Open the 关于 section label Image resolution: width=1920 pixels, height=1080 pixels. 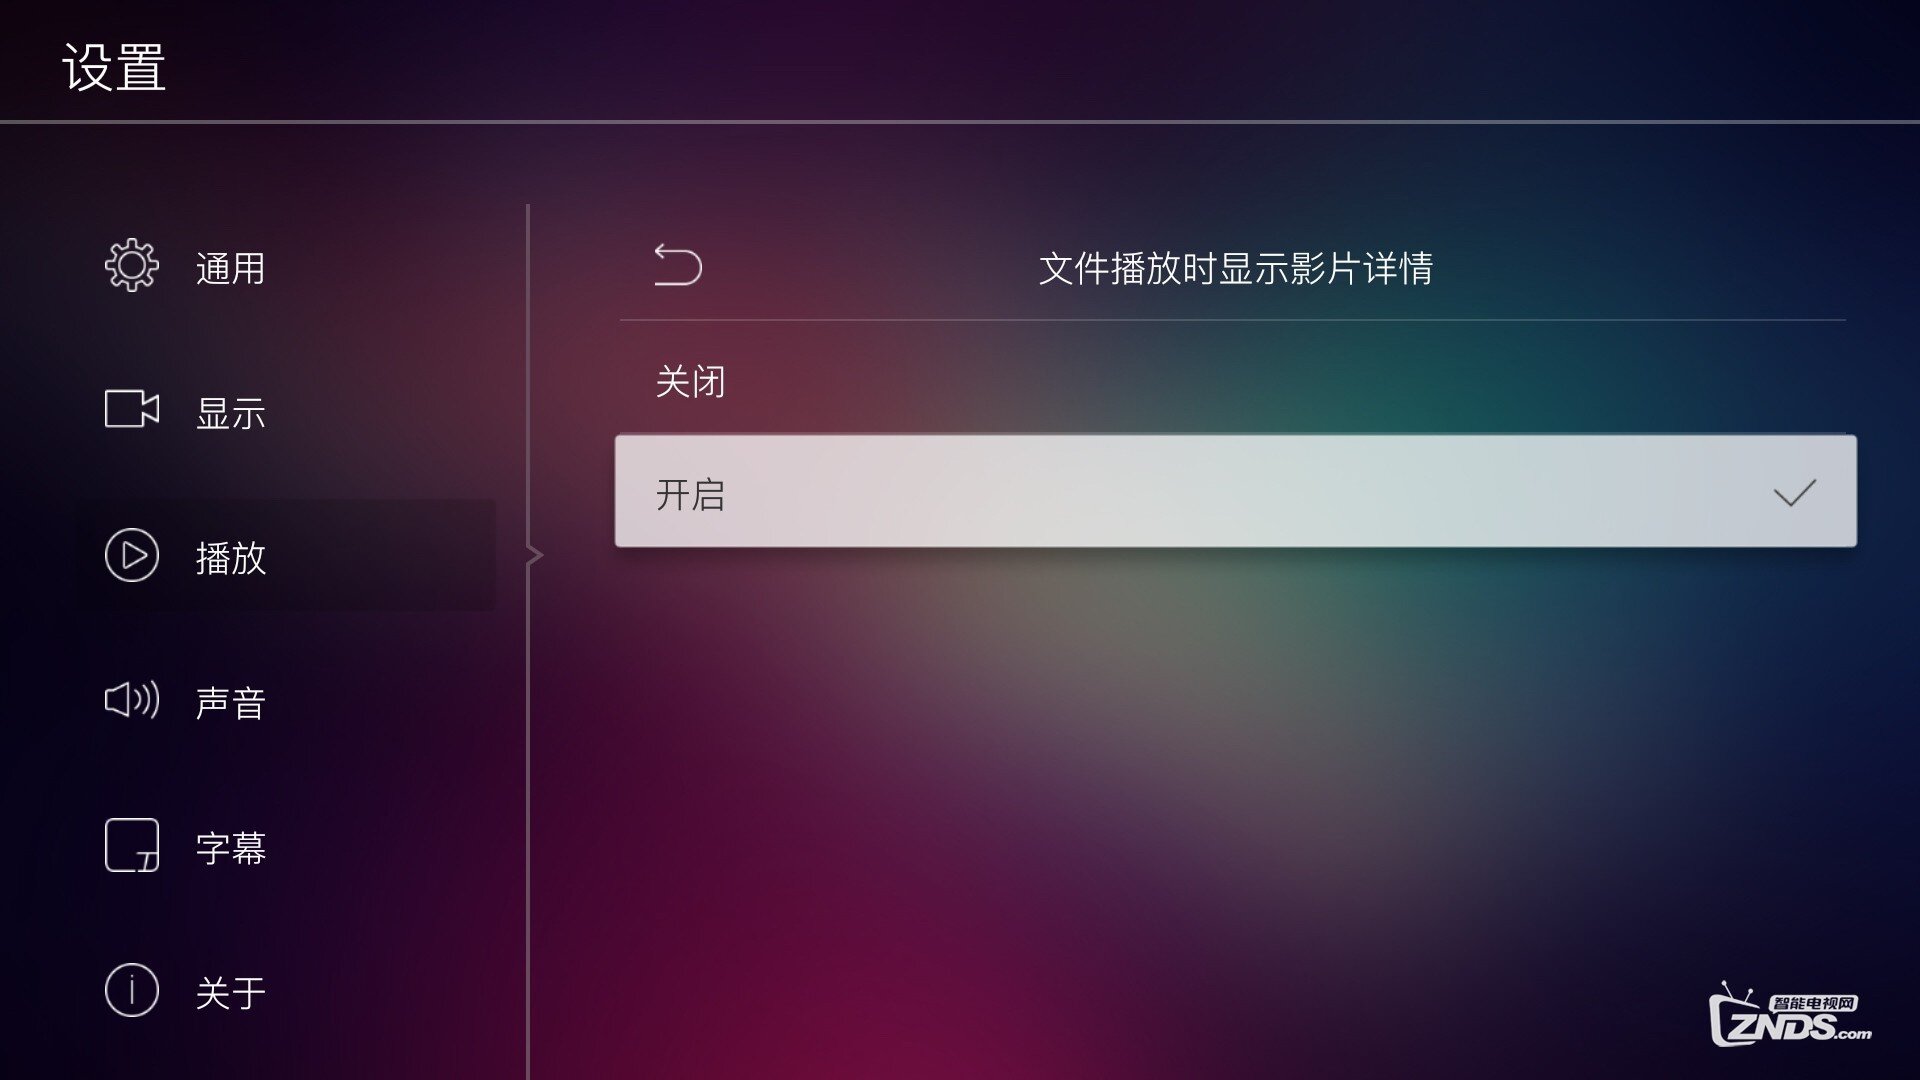pyautogui.click(x=231, y=993)
